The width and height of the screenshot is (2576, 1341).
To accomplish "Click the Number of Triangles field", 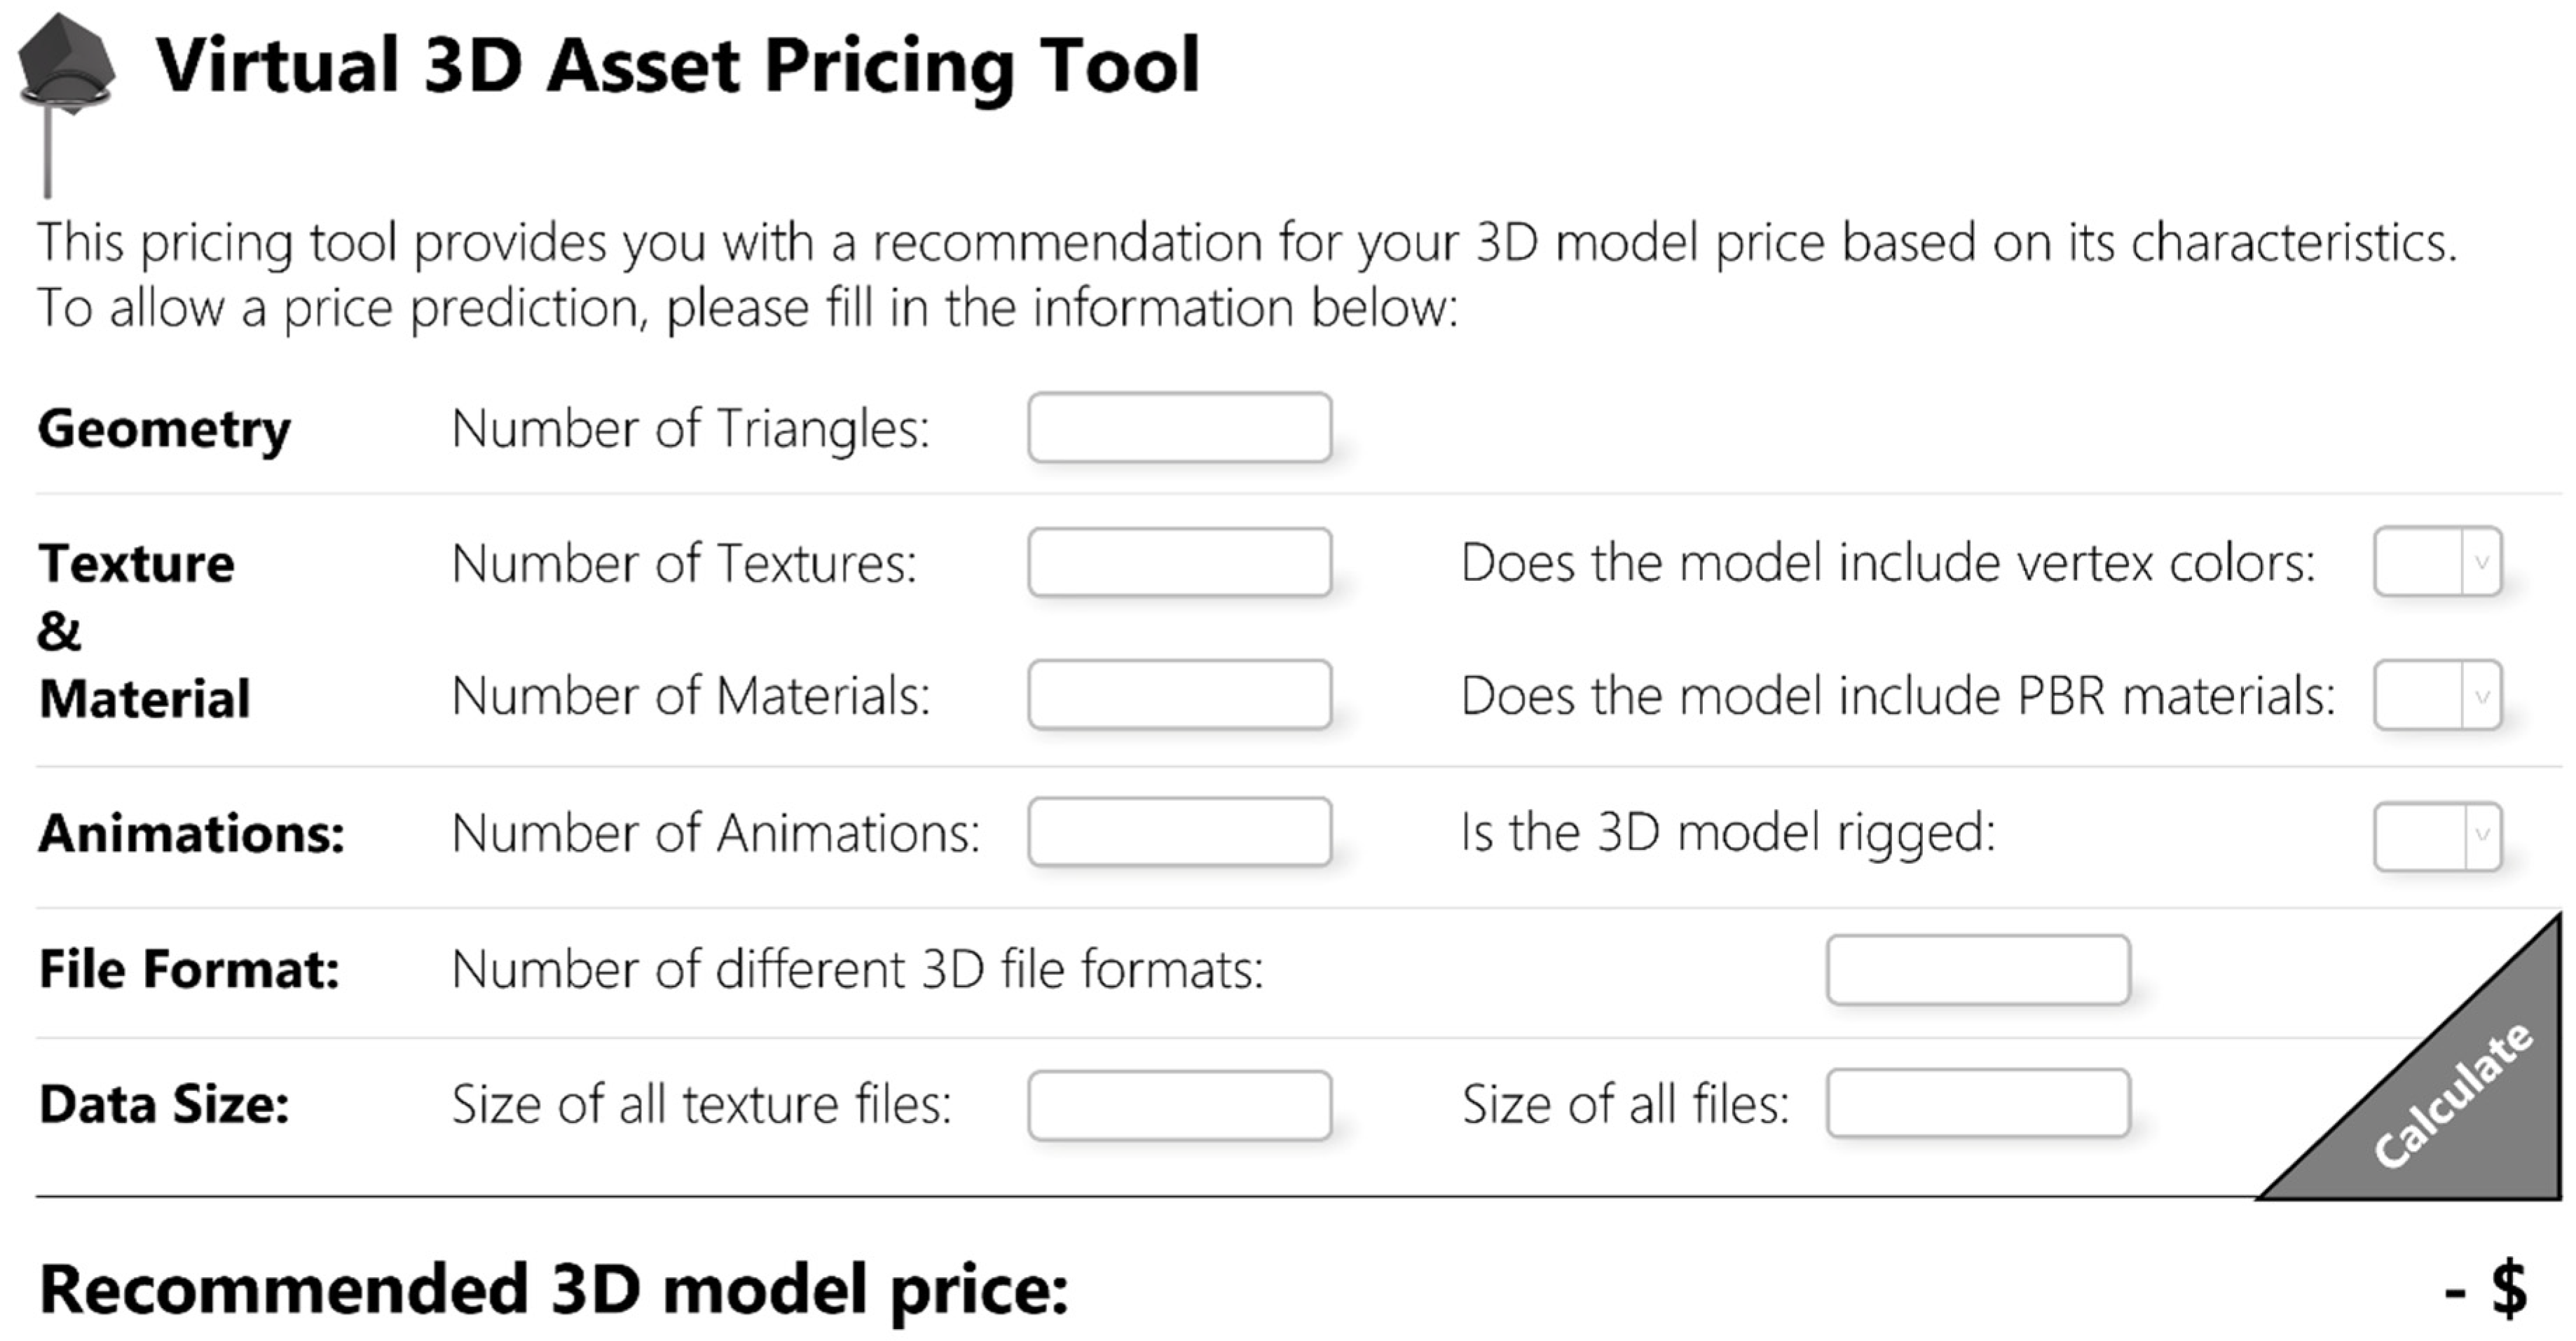I will 1179,428.
